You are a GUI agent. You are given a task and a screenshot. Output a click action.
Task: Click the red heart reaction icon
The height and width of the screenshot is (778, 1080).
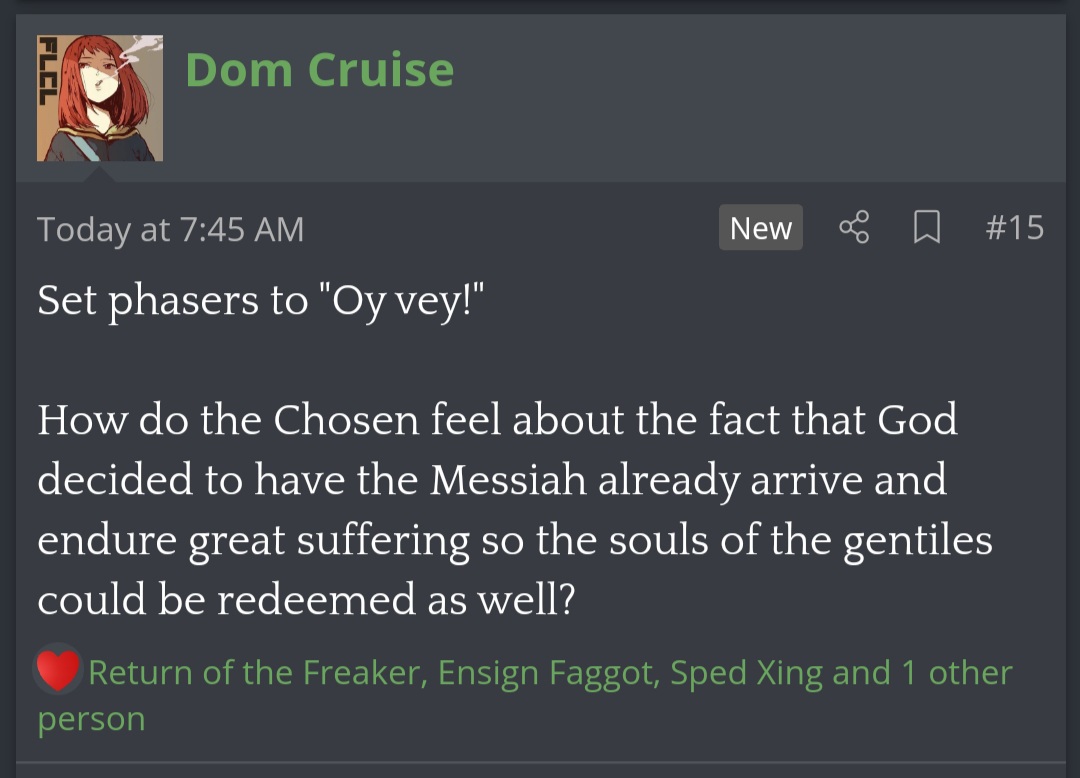point(58,670)
